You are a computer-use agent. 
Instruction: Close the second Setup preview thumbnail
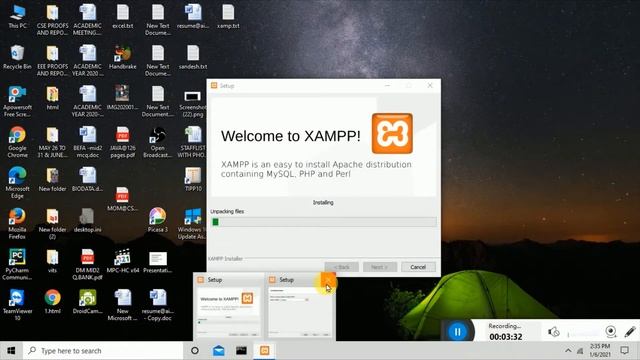[x=328, y=280]
